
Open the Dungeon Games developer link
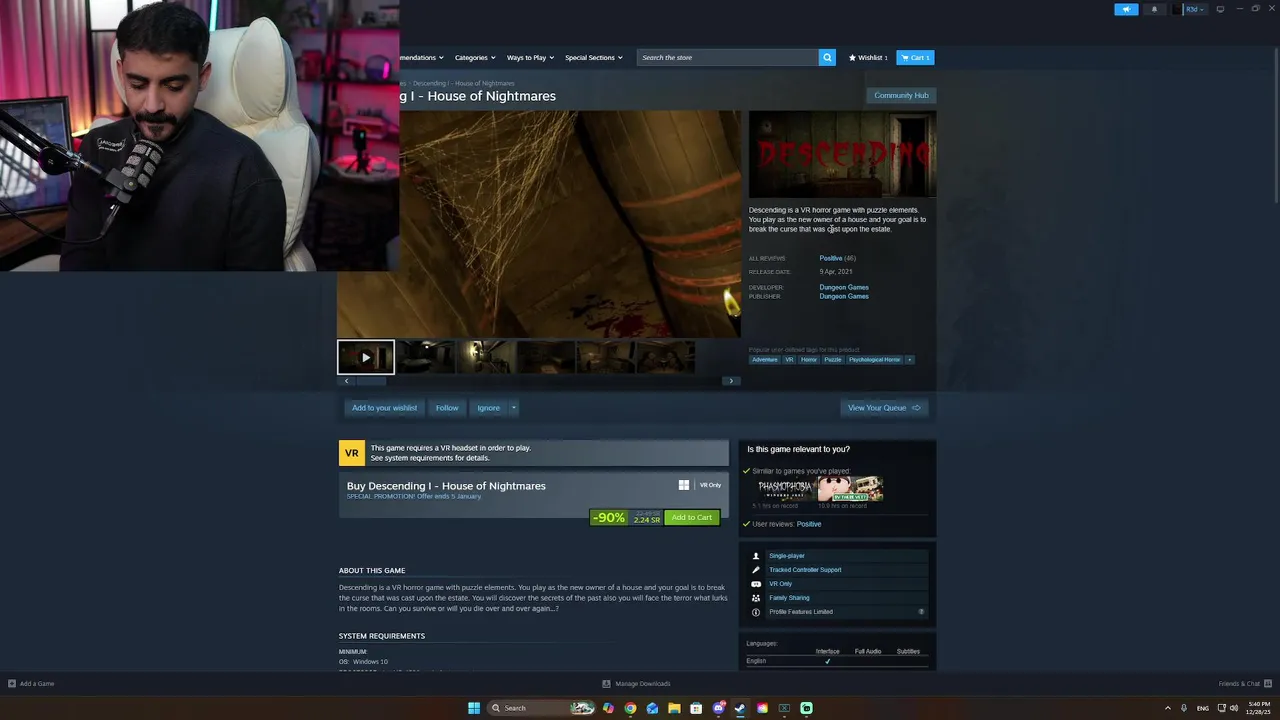[x=844, y=287]
